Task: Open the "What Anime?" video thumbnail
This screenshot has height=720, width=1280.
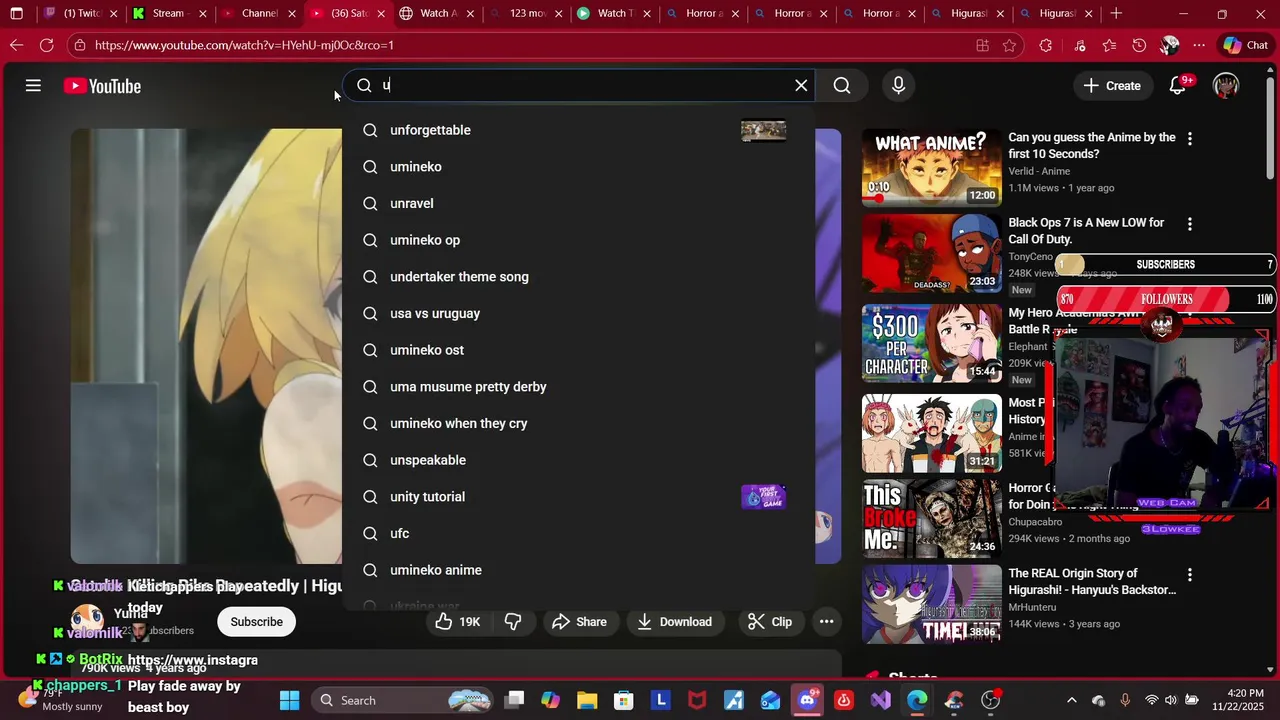Action: click(x=931, y=167)
